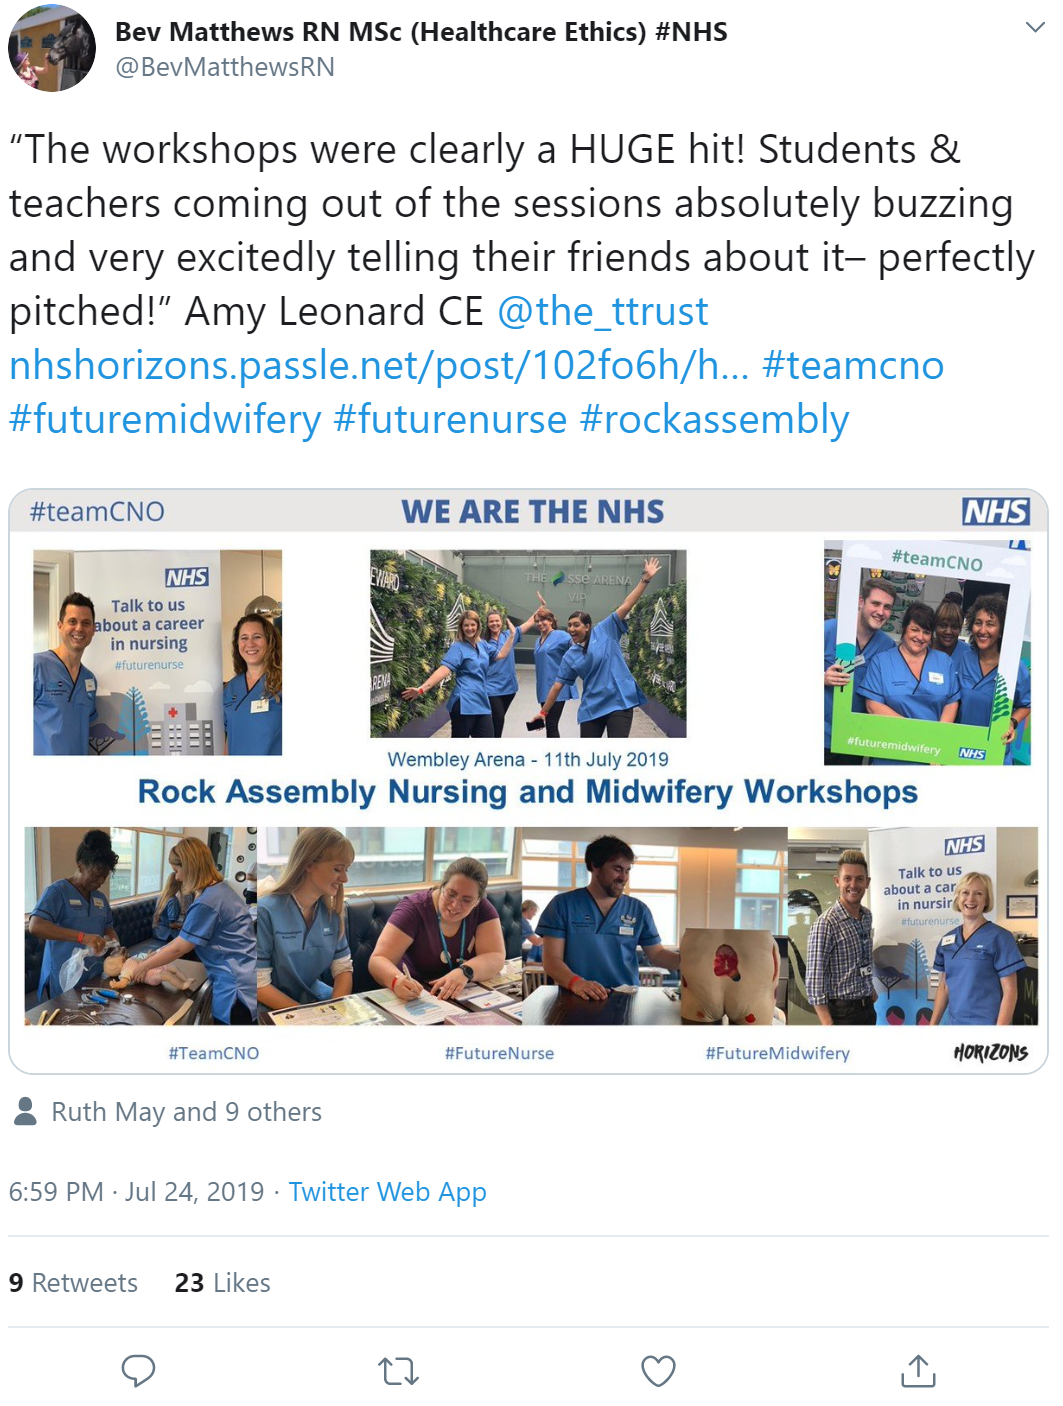View the 23 Likes list
Viewport: 1063px width, 1406px height.
point(223,1283)
